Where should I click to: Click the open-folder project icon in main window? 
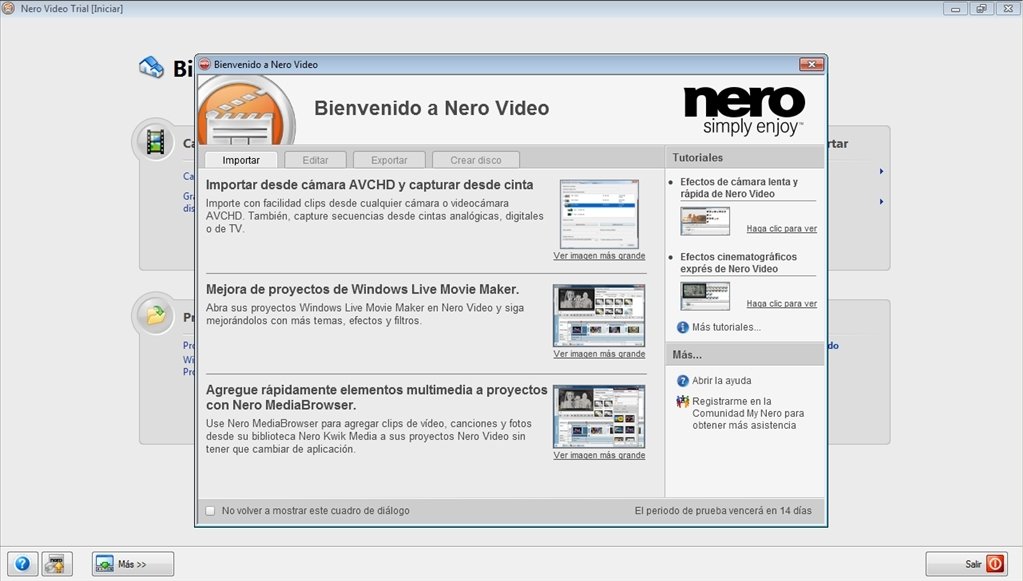[155, 316]
